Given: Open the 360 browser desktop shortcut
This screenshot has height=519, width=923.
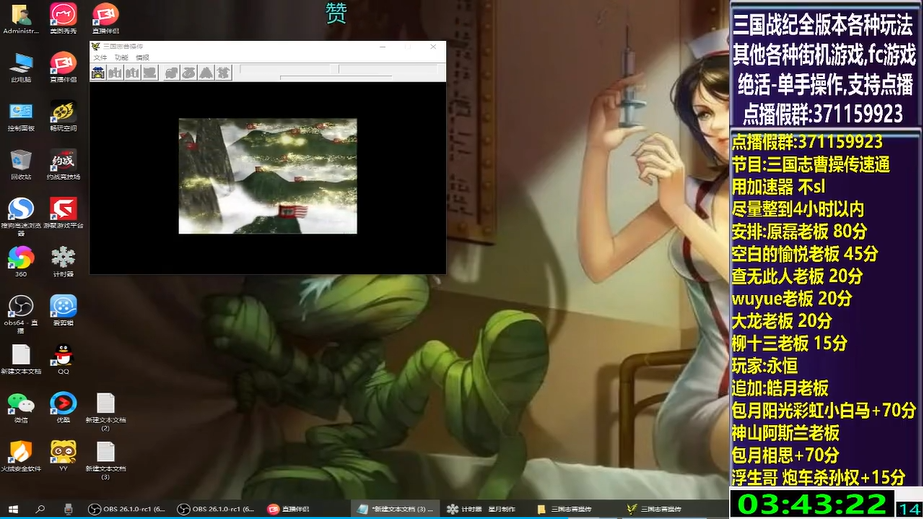Looking at the screenshot, I should (21, 262).
